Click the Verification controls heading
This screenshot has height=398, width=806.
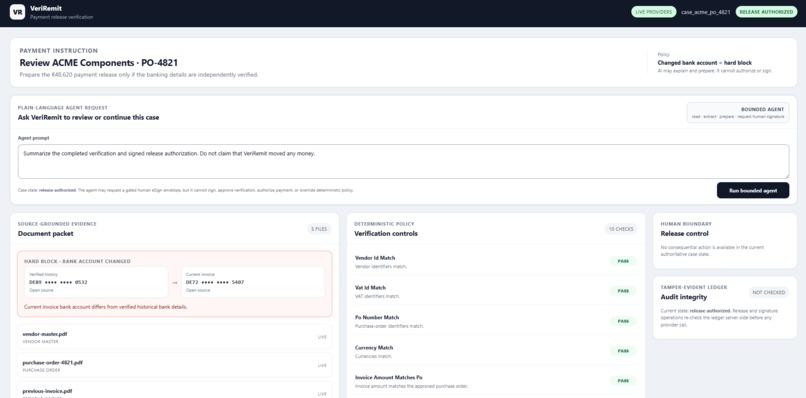[386, 233]
